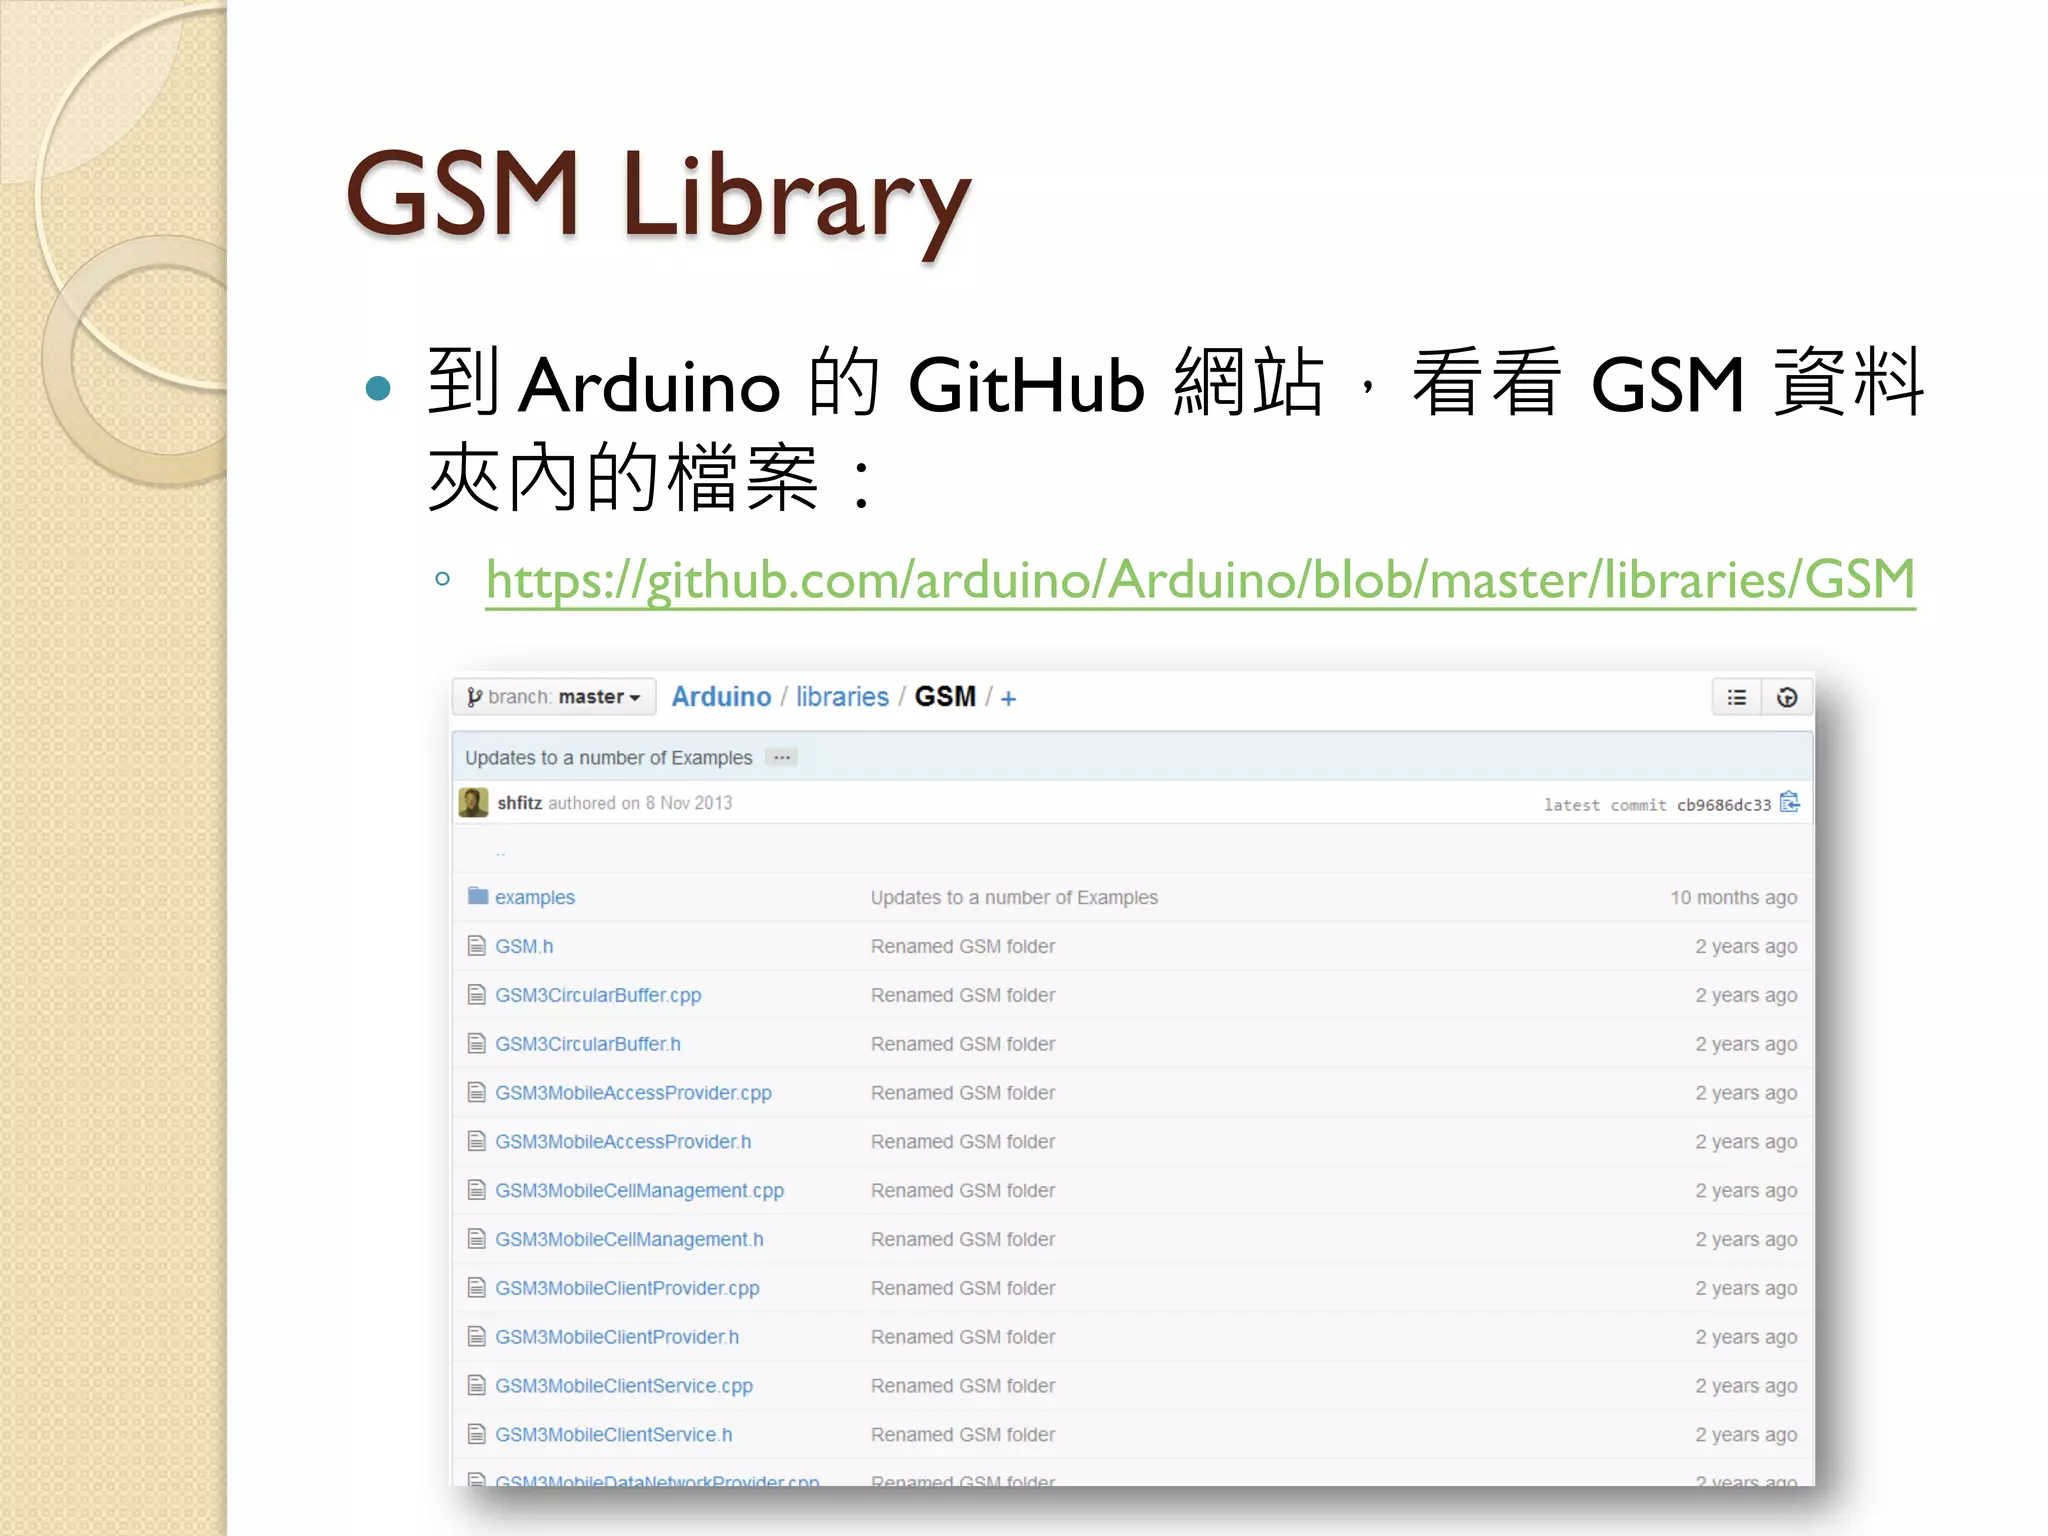
Task: Open the github.com Arduino GSM libraries hyperlink
Action: point(1200,580)
